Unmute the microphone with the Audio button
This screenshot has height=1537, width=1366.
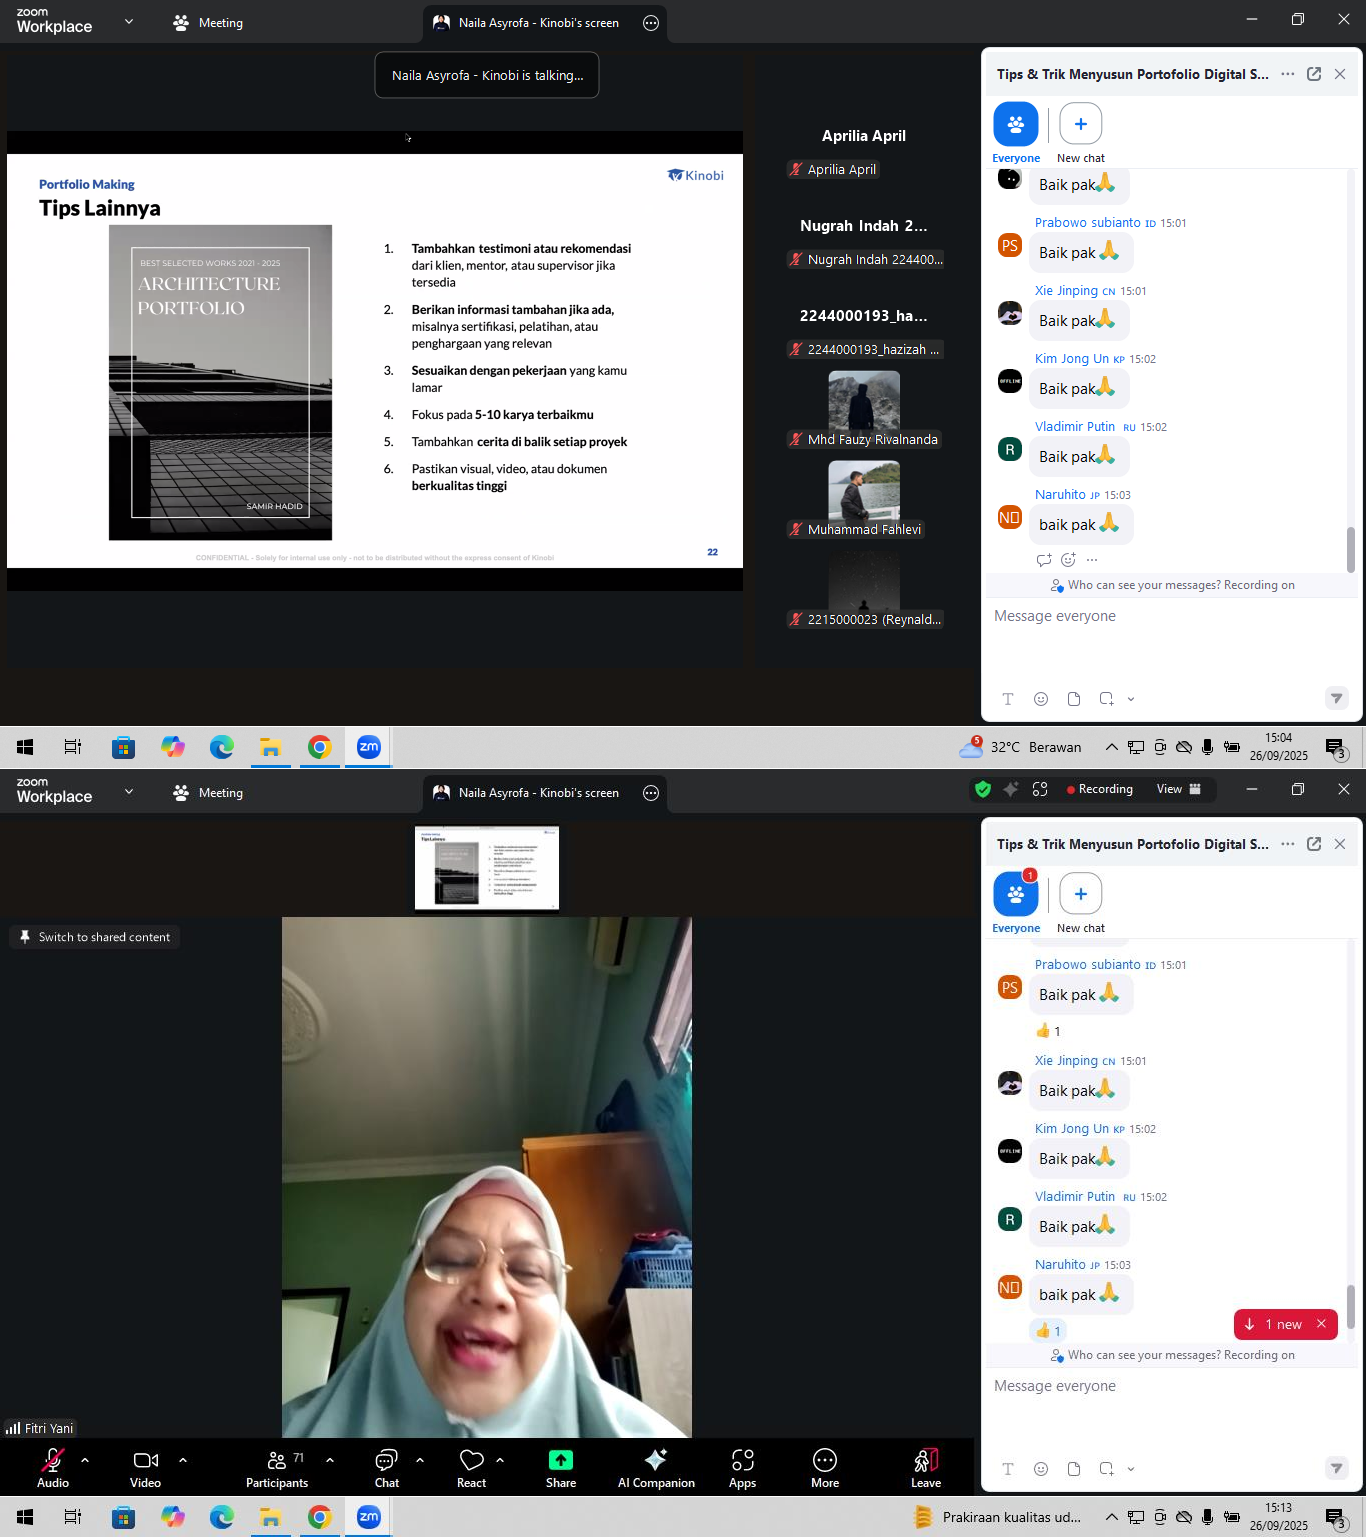coord(53,1467)
